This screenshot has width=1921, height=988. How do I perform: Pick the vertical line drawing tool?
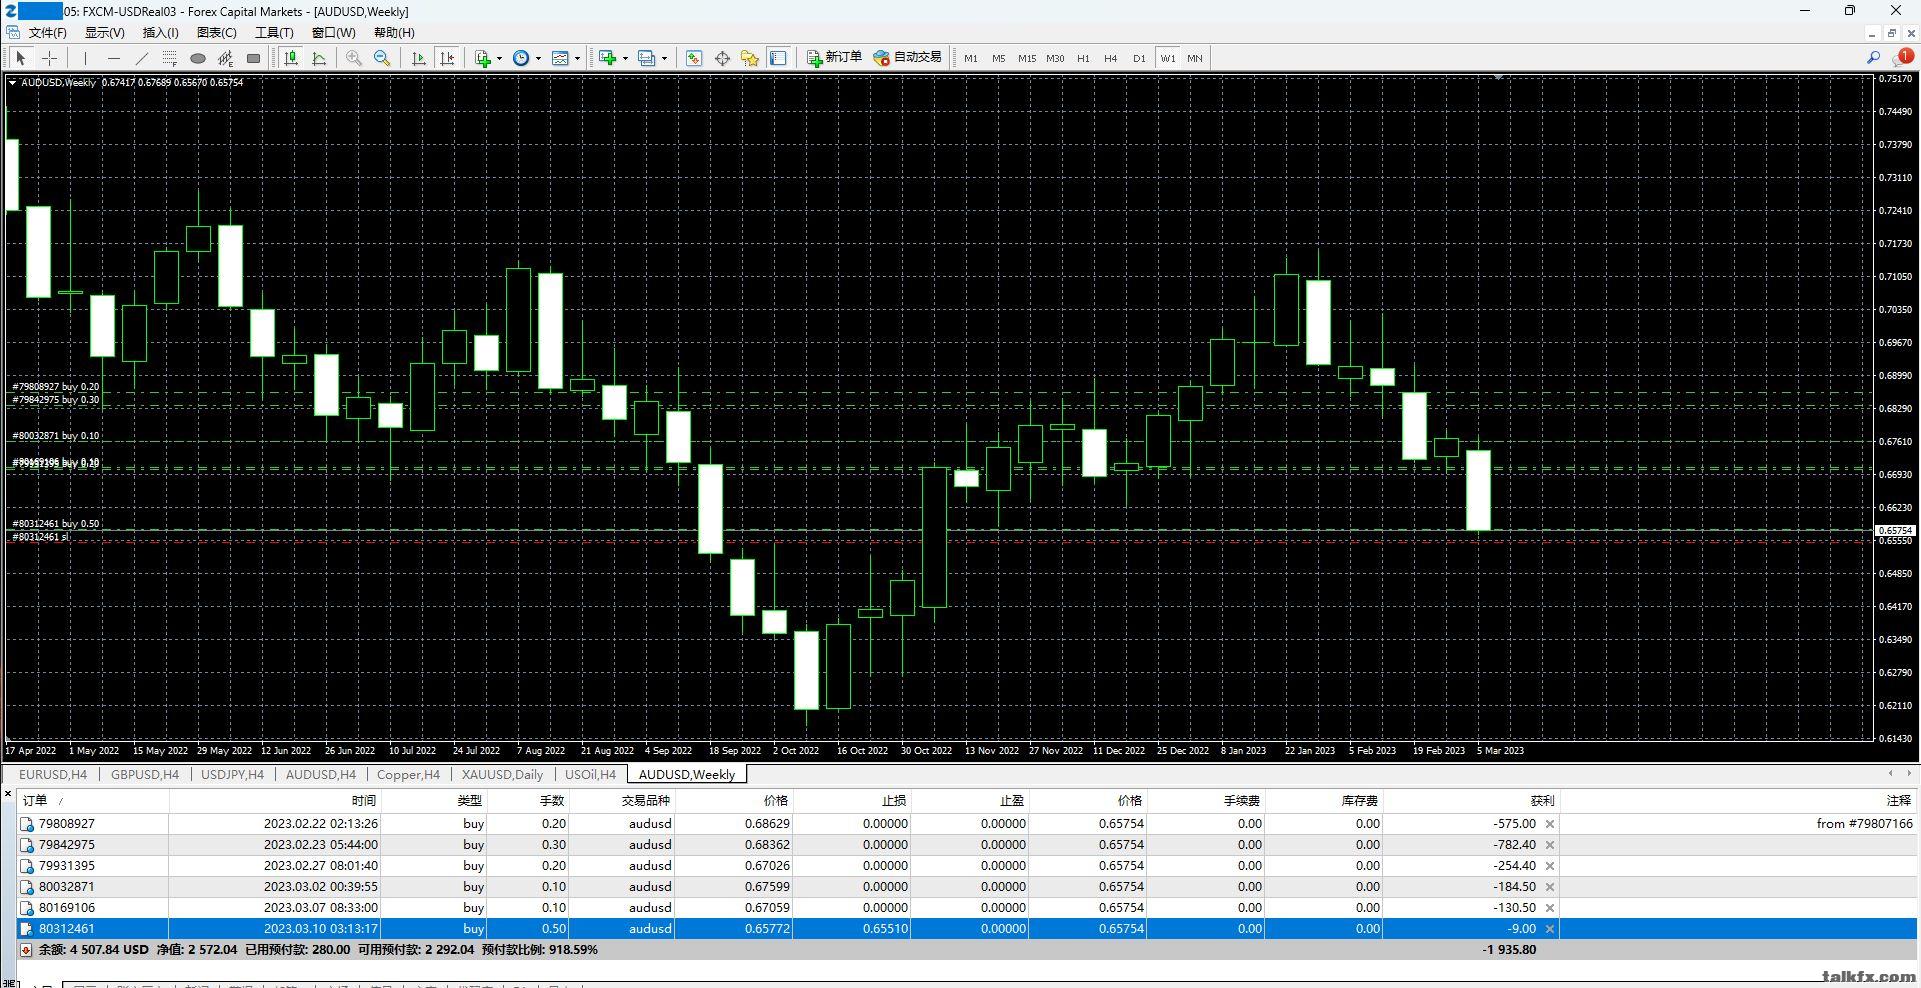(x=86, y=58)
